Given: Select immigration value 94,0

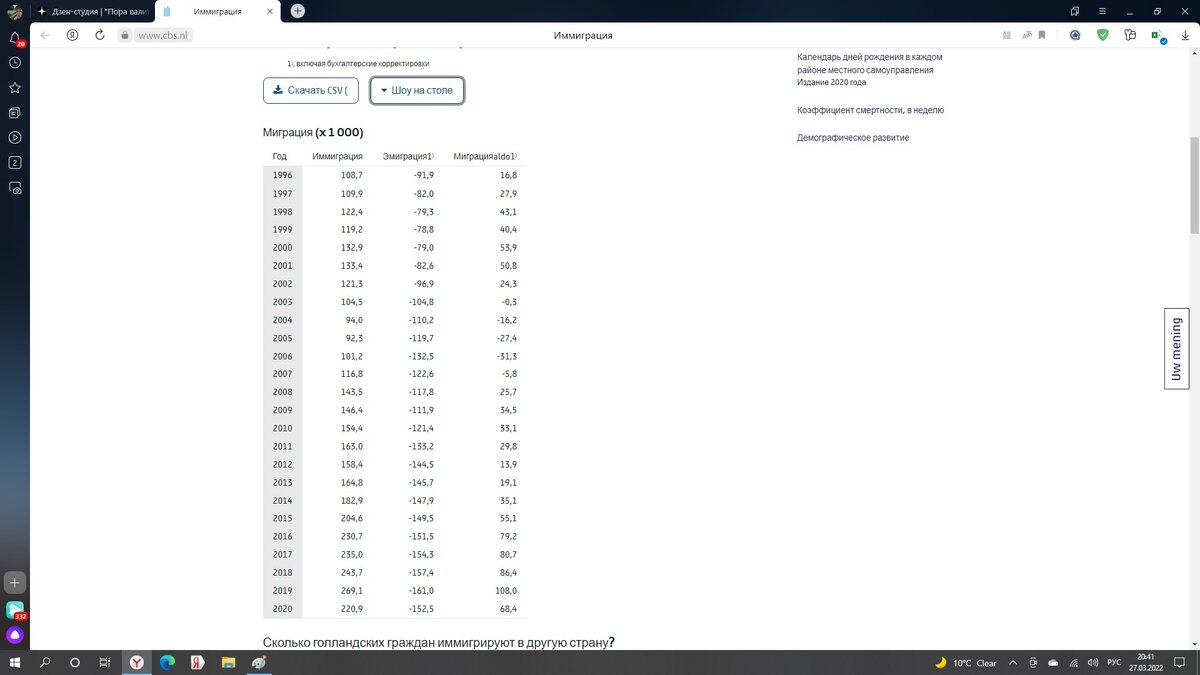Looking at the screenshot, I should pos(354,319).
